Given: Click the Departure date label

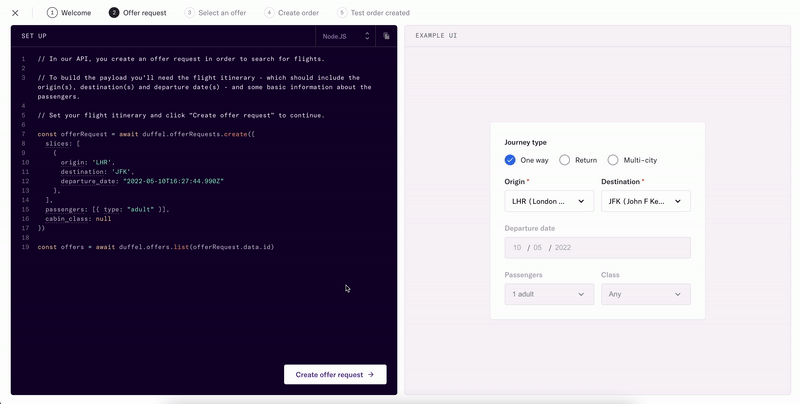Looking at the screenshot, I should click(x=530, y=229).
